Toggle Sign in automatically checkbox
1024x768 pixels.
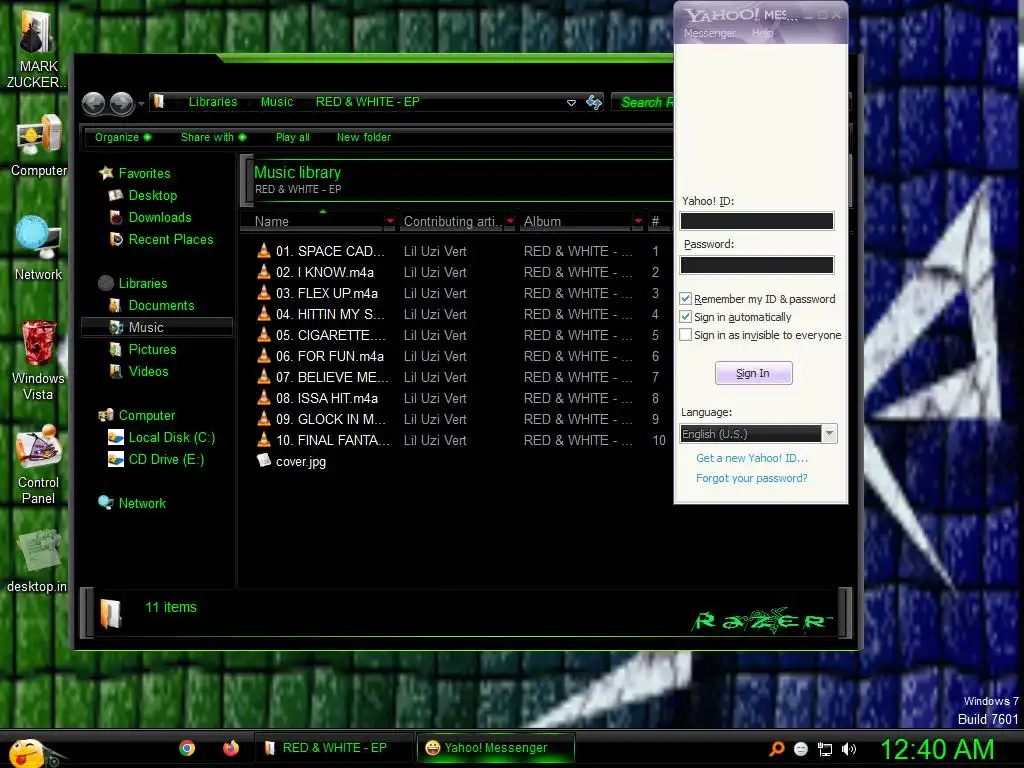(685, 317)
